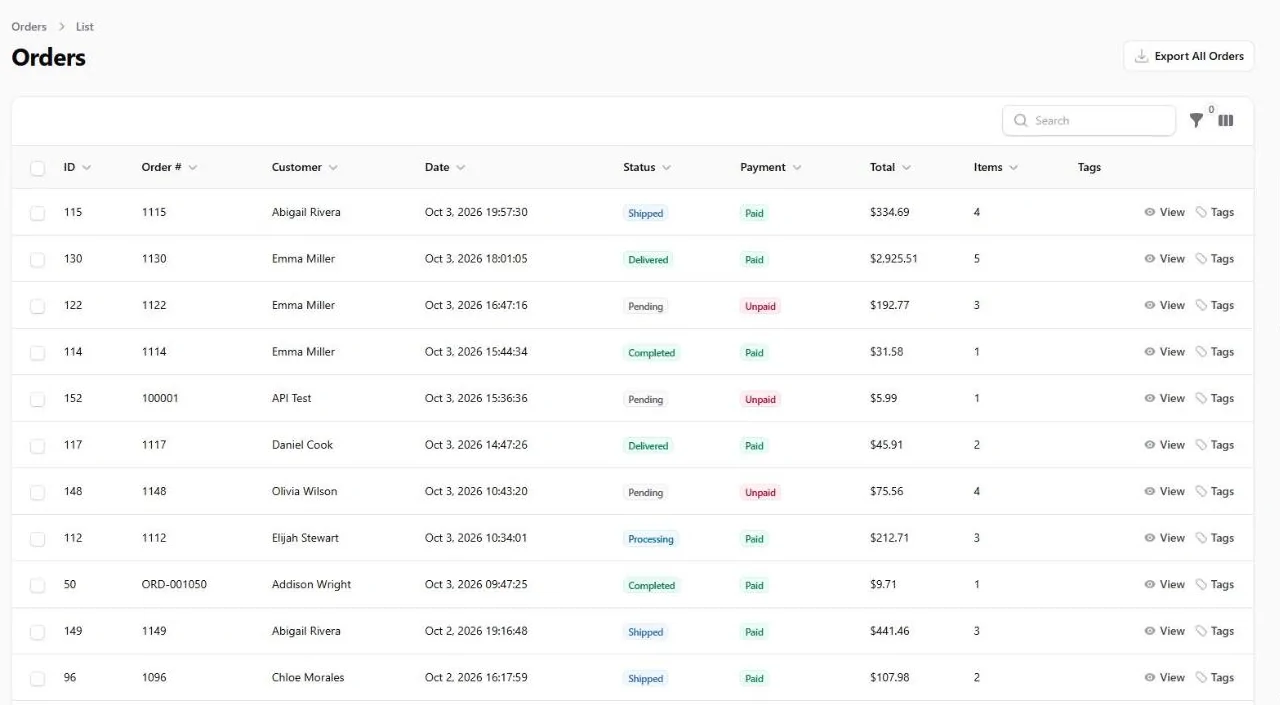Click tag icon for order 1115
The image size is (1280, 705).
click(1201, 212)
